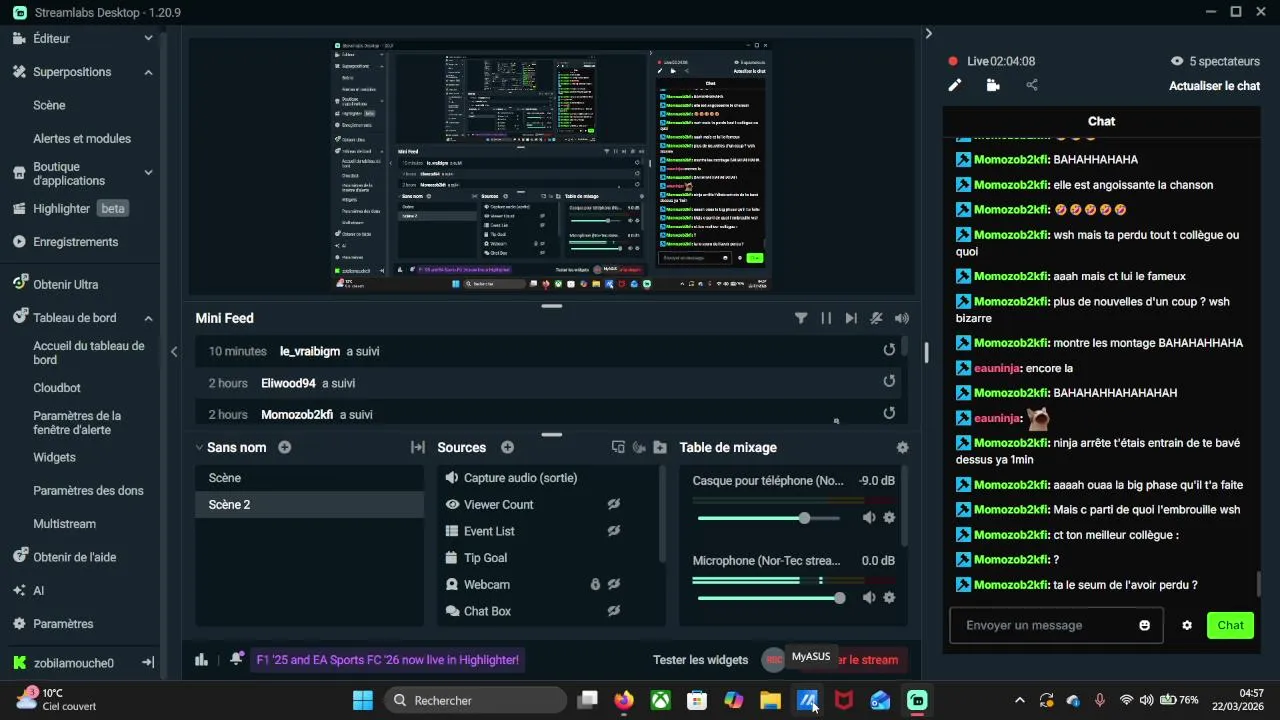Collapse the Éditeur sidebar section
1280x720 pixels.
pos(148,38)
